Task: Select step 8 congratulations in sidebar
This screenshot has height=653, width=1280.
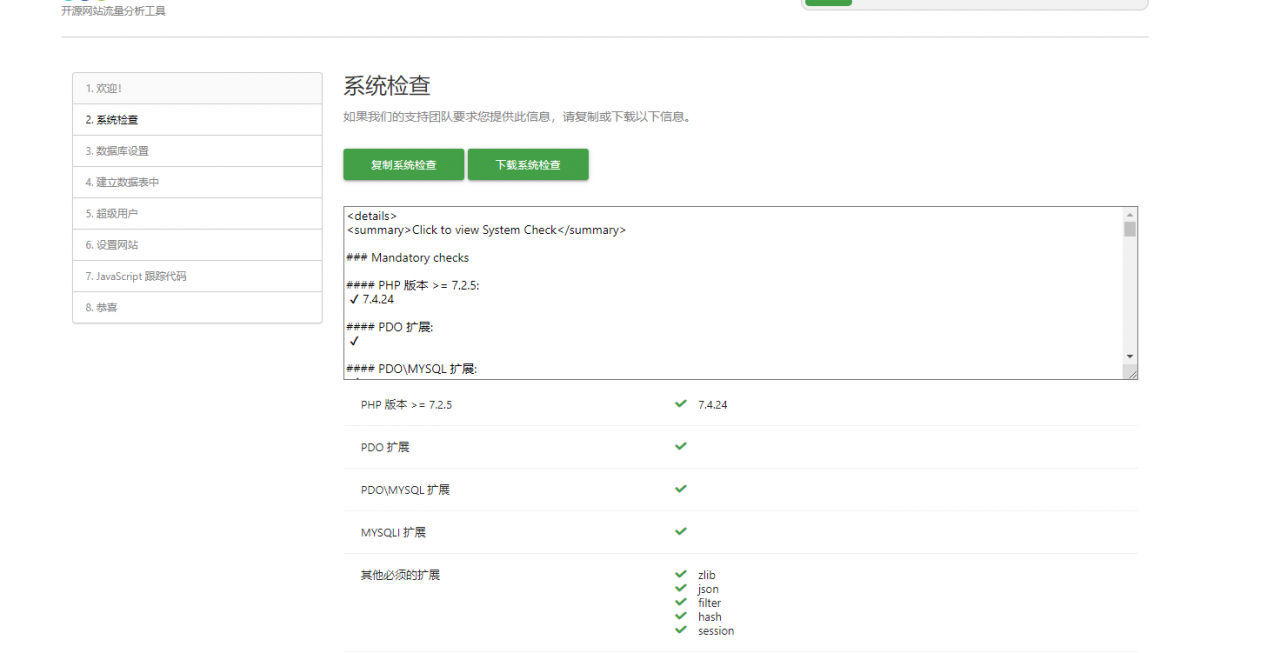Action: click(197, 307)
